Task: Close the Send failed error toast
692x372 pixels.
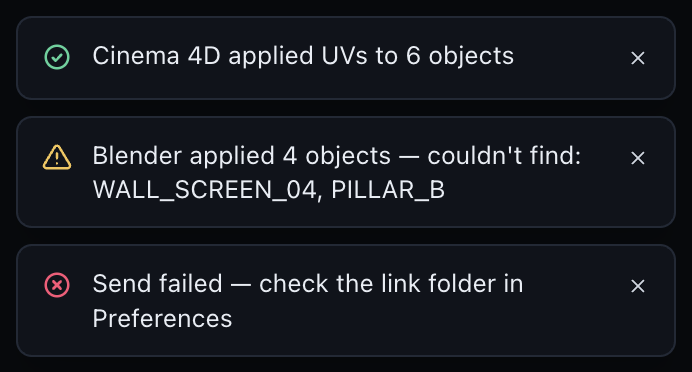Action: pos(638,286)
